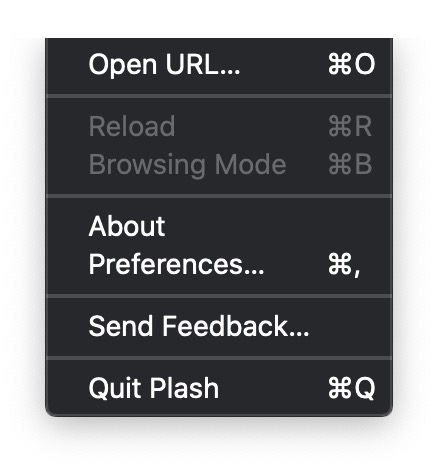
Task: Click separator line above About
Action: pyautogui.click(x=219, y=196)
